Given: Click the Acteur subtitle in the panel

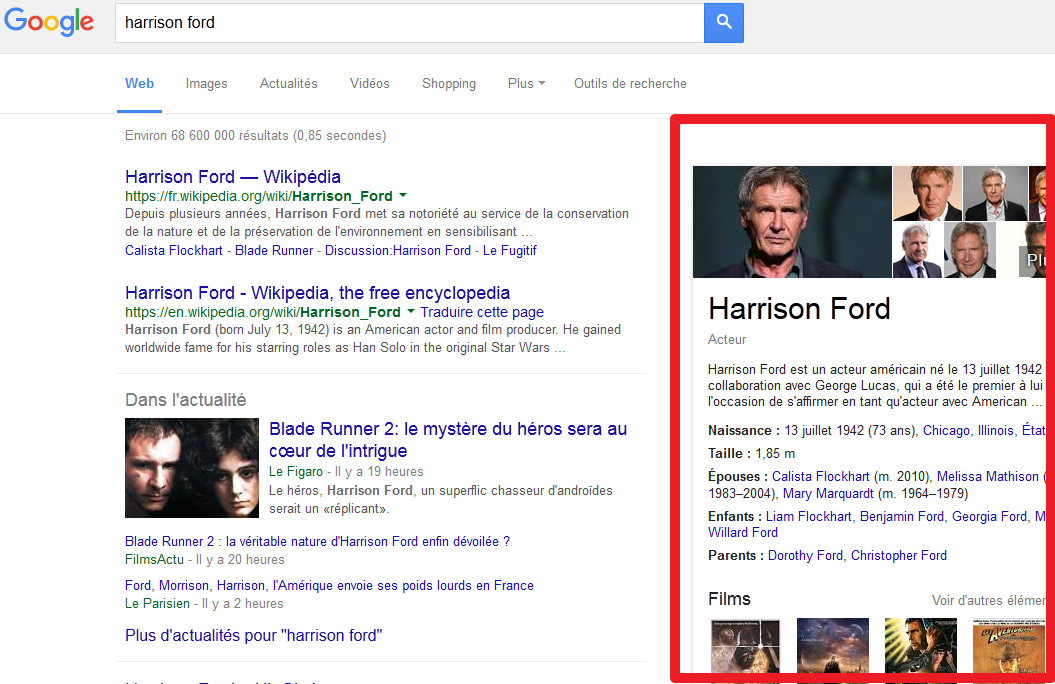Looking at the screenshot, I should (727, 340).
